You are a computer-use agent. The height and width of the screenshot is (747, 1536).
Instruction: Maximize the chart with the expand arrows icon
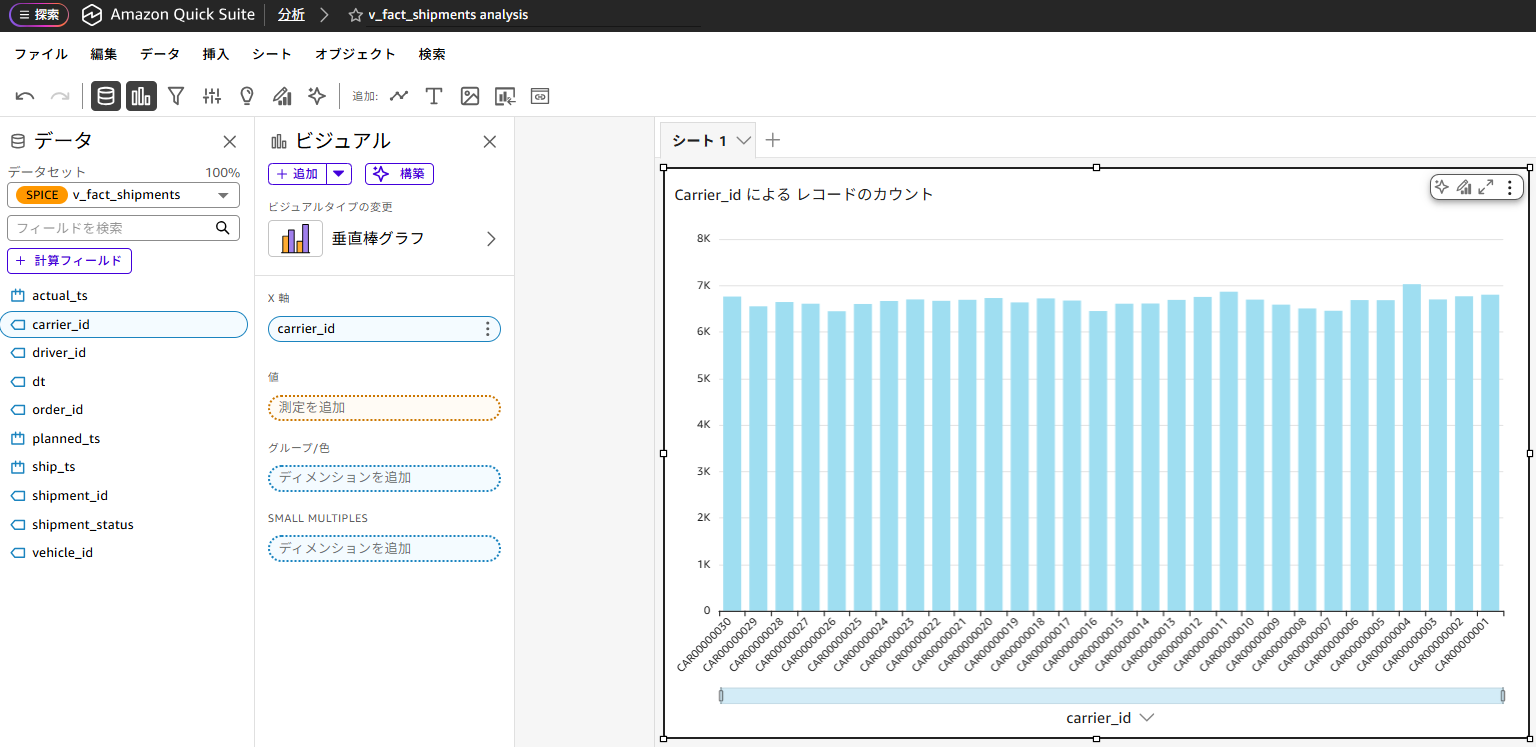tap(1486, 187)
